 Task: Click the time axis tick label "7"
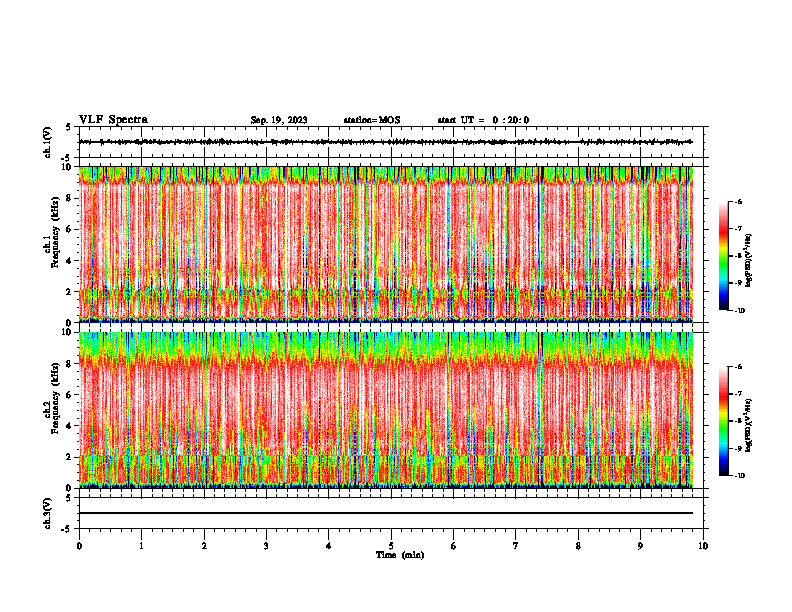coord(515,546)
